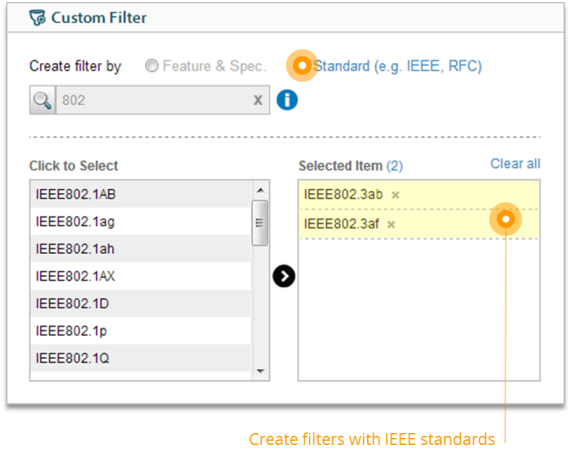This screenshot has height=459, width=571.
Task: Choose IEEE802.1ah in the list
Action: (x=141, y=249)
